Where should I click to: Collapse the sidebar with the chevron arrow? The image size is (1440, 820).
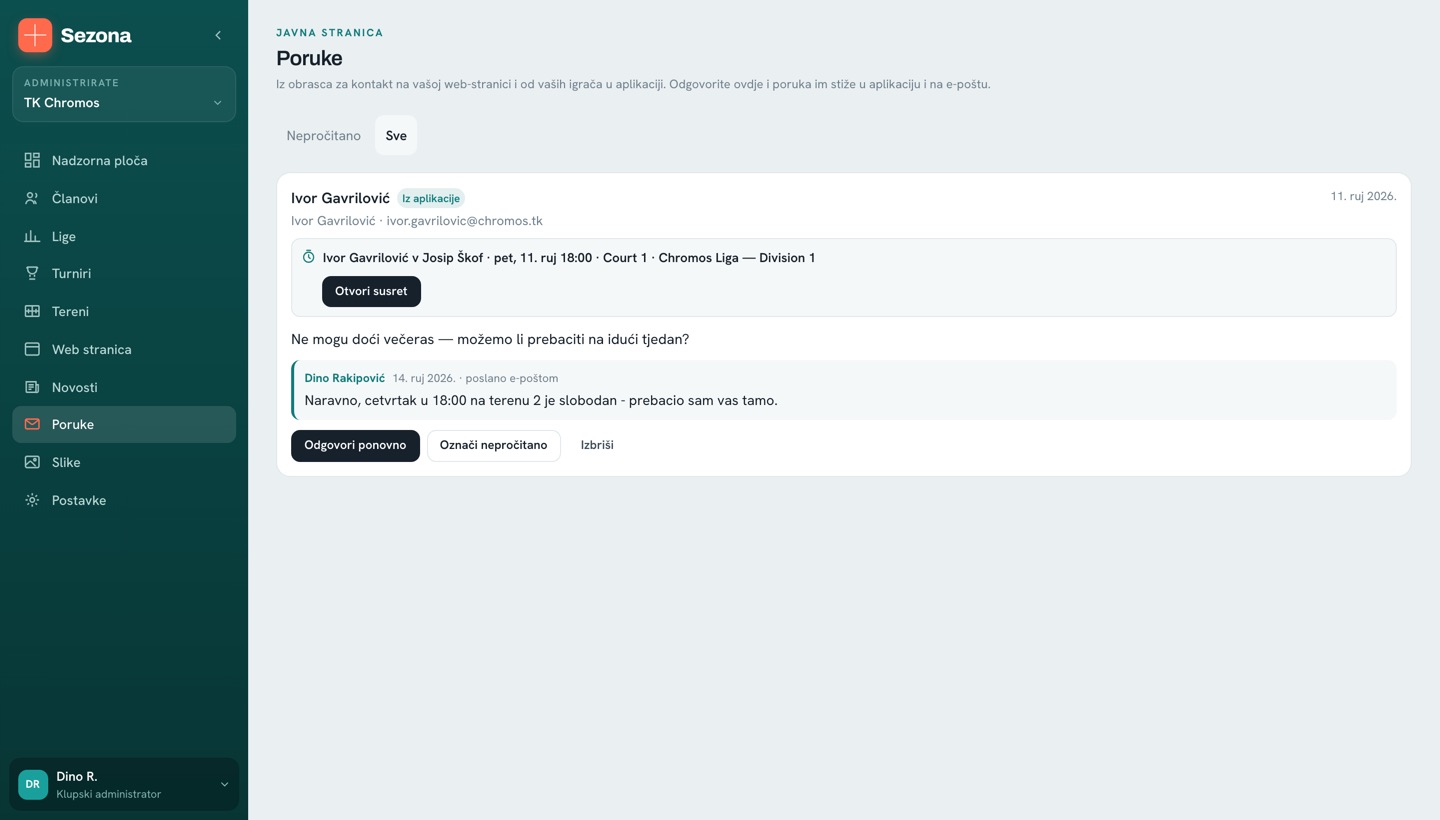(218, 35)
